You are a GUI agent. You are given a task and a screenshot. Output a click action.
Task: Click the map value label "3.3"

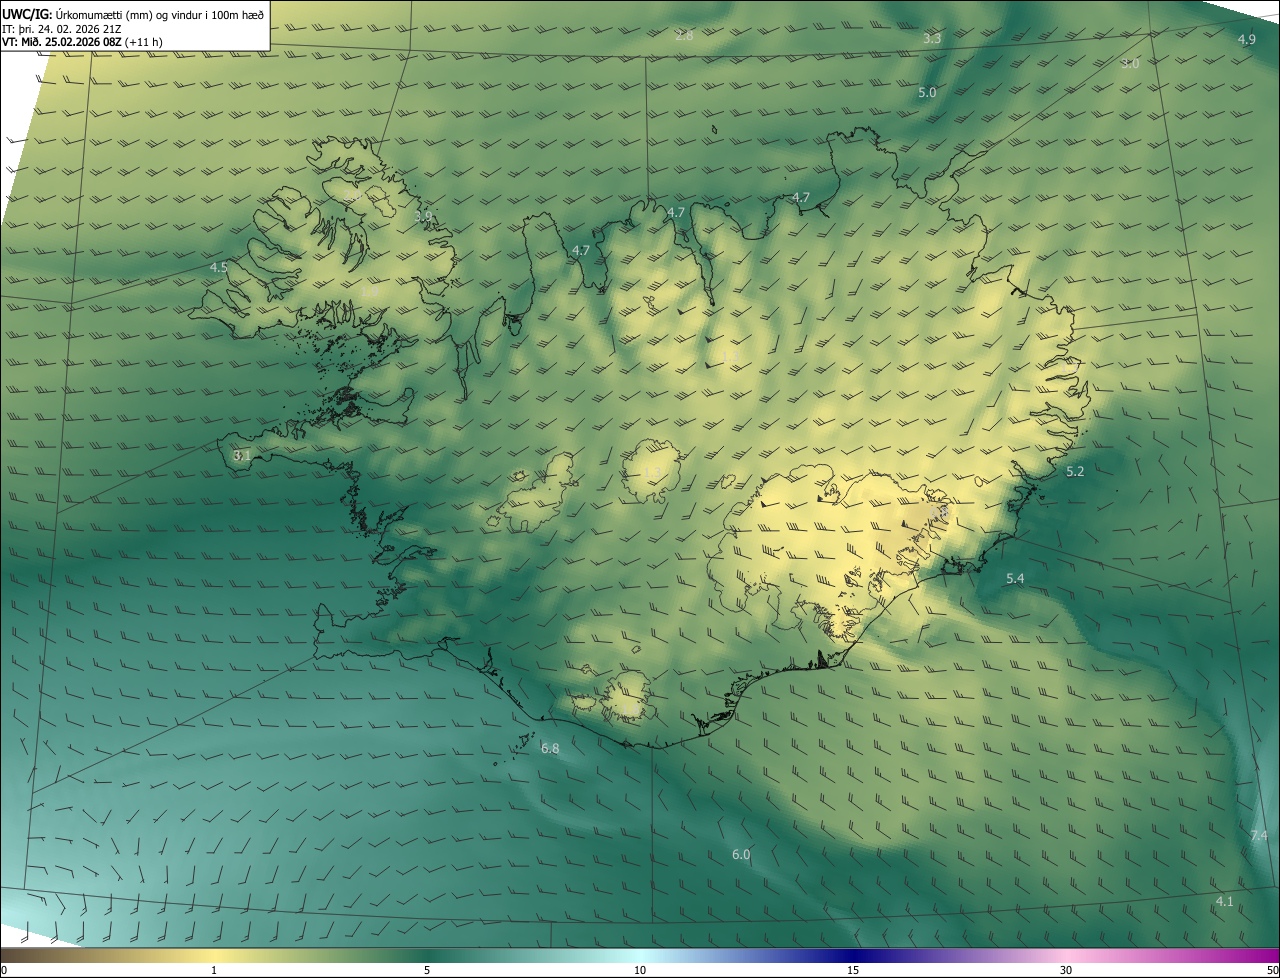pos(932,39)
